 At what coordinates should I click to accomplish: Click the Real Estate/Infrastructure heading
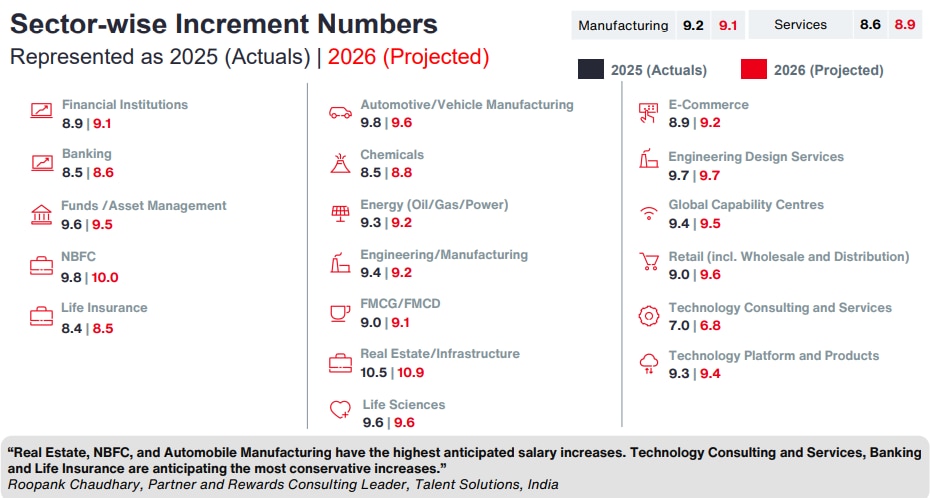[x=440, y=353]
